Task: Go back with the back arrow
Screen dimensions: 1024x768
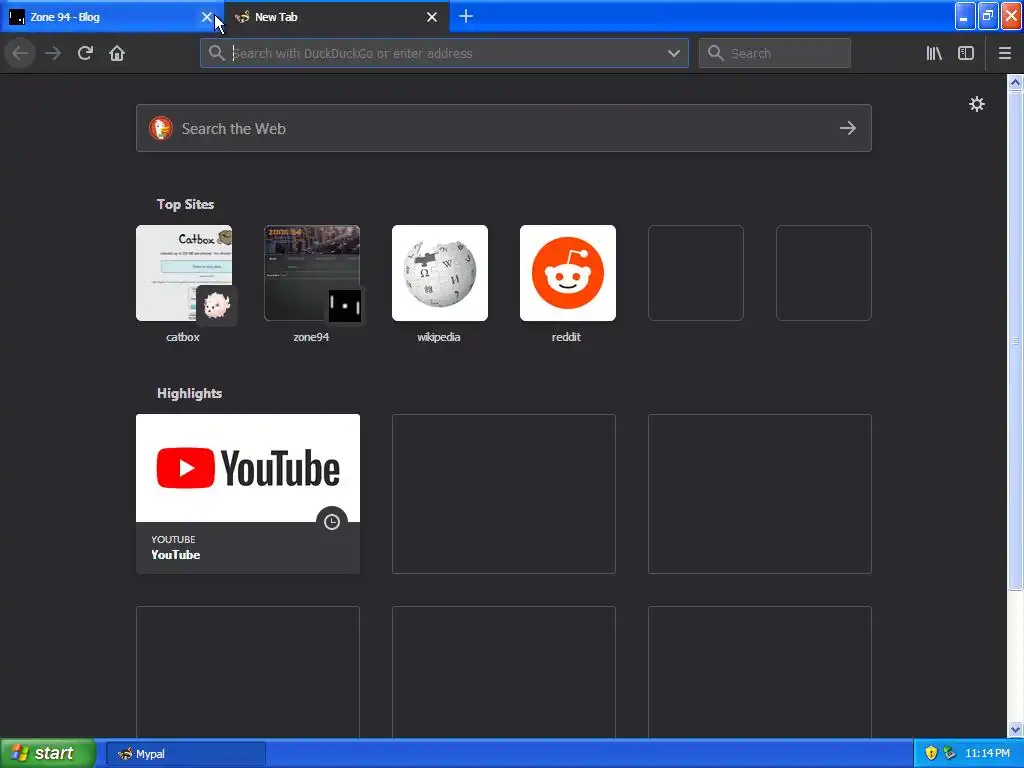Action: pos(20,53)
